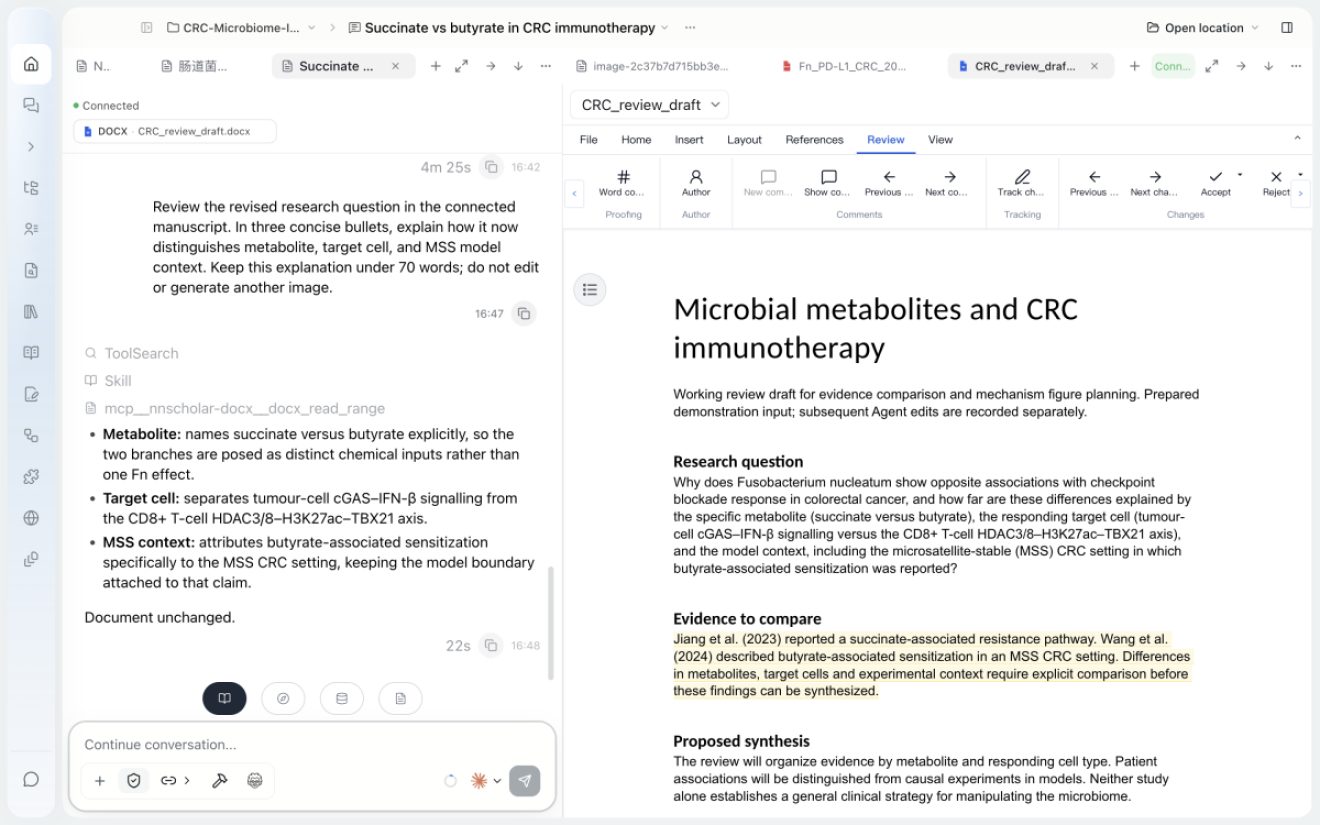This screenshot has height=825, width=1320.
Task: Jump to Previous change in the Changes group
Action: tap(1094, 184)
